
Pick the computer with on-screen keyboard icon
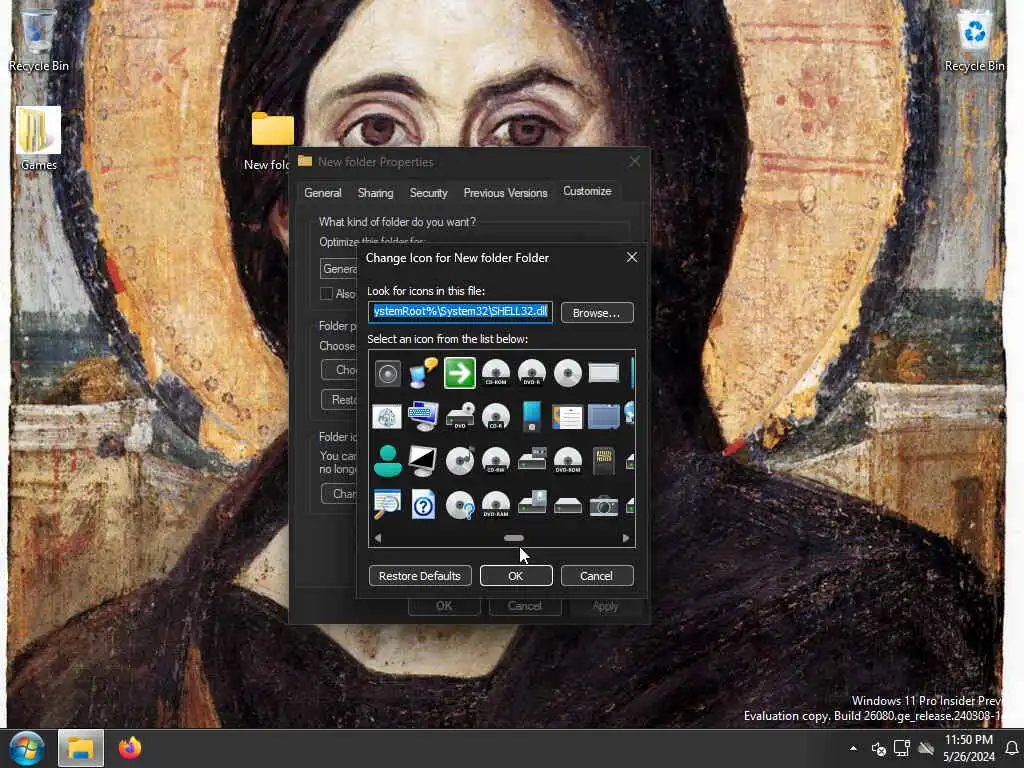[423, 416]
